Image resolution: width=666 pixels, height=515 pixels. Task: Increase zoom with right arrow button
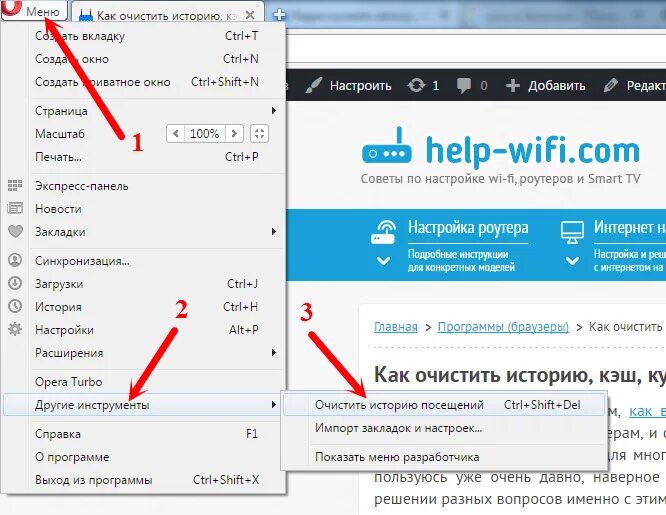click(234, 133)
